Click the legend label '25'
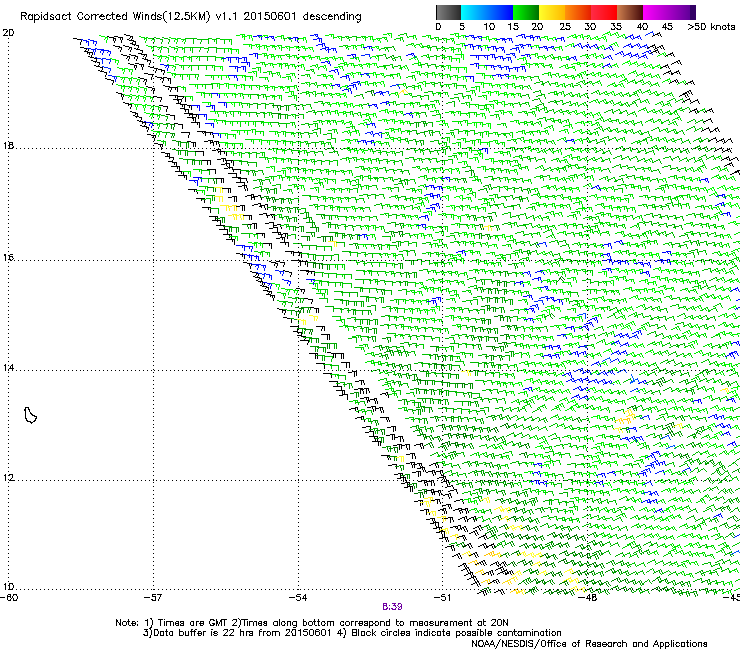The width and height of the screenshot is (740, 650). (x=564, y=27)
